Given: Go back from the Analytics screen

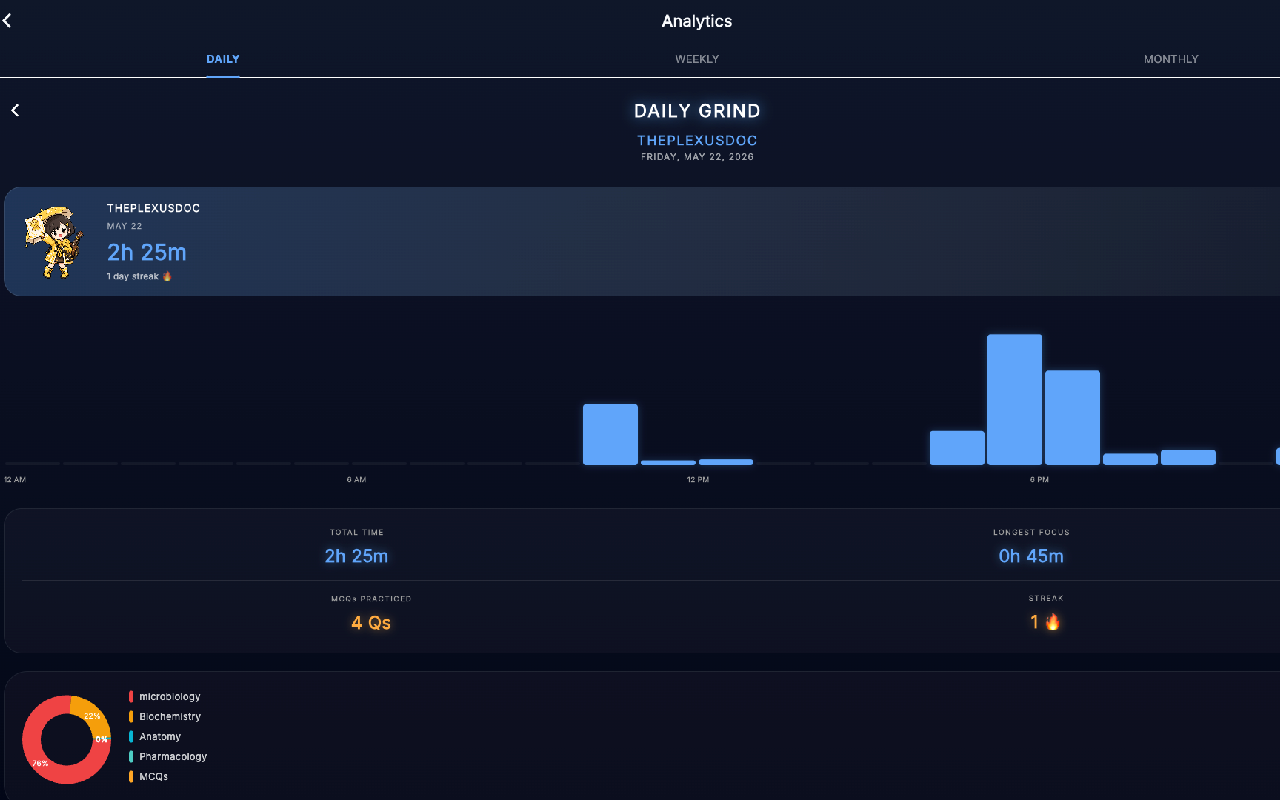Looking at the screenshot, I should [x=7, y=20].
